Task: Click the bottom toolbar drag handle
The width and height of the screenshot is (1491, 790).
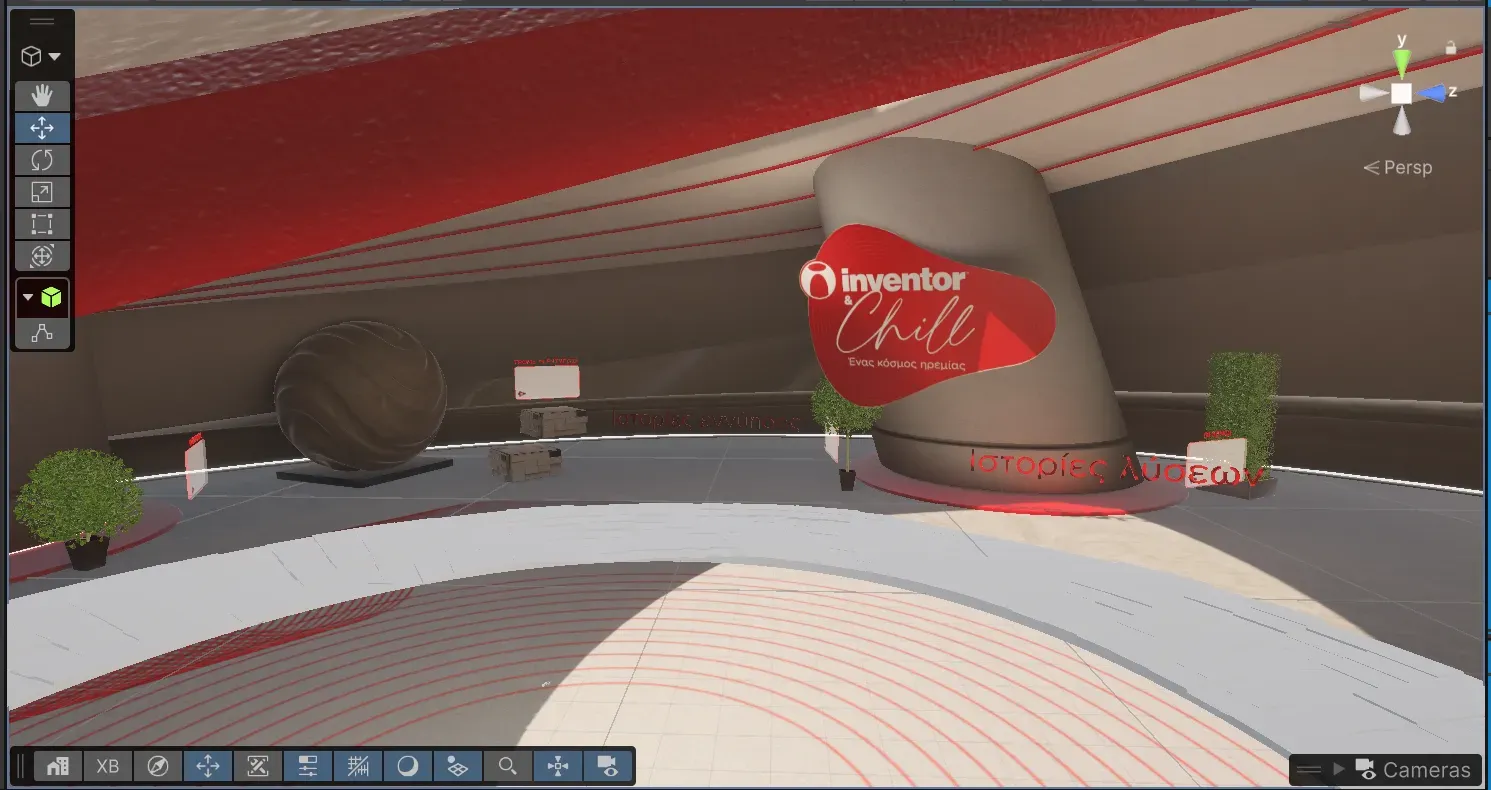Action: tap(21, 767)
